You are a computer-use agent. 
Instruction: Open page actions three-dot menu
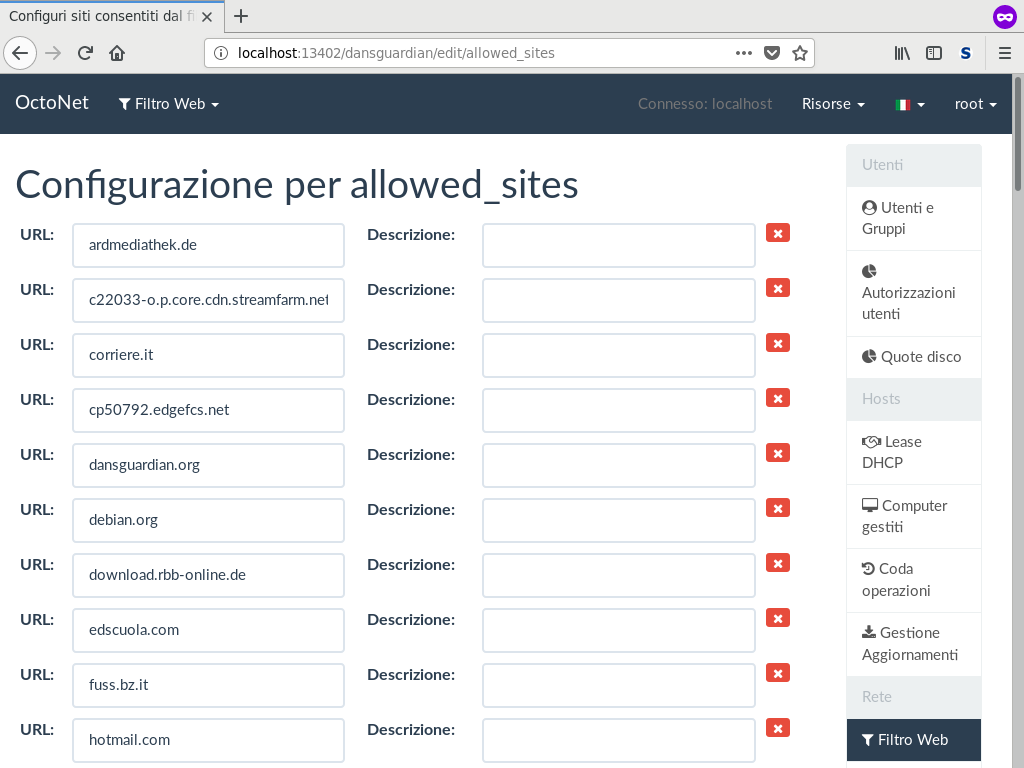(x=744, y=53)
